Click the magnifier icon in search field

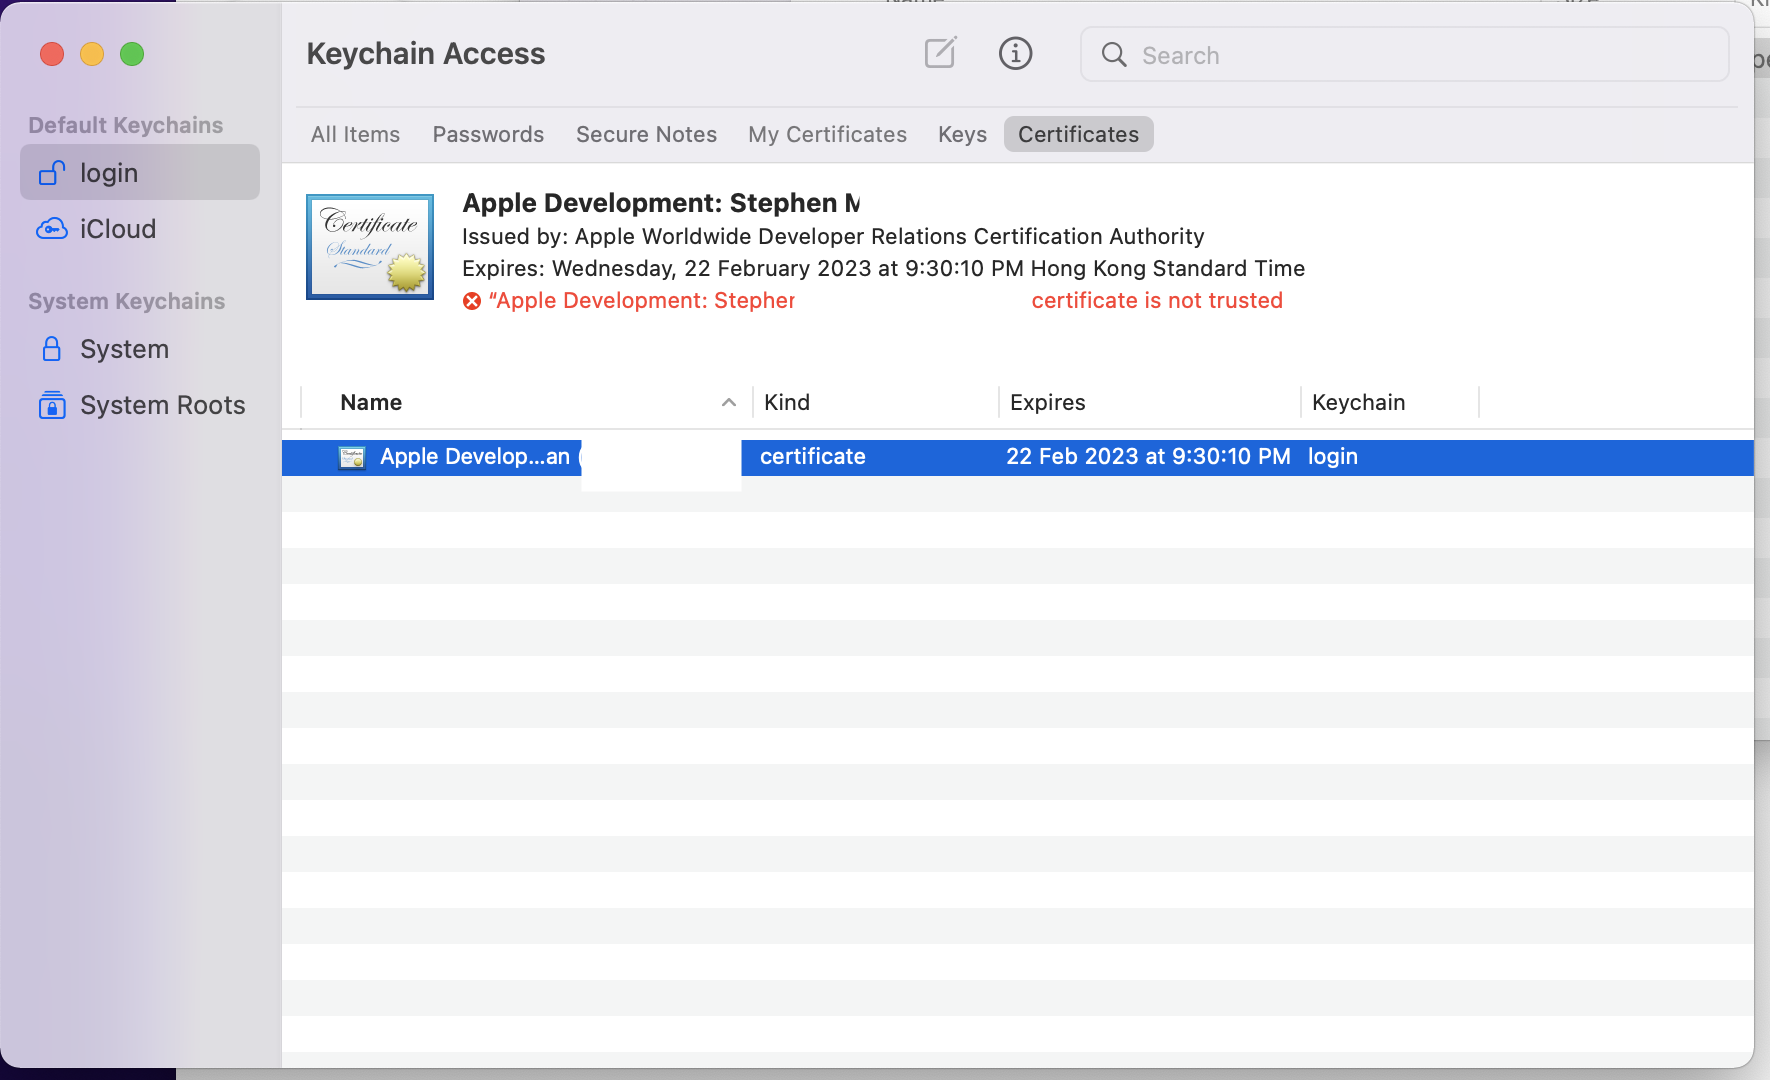(1114, 55)
